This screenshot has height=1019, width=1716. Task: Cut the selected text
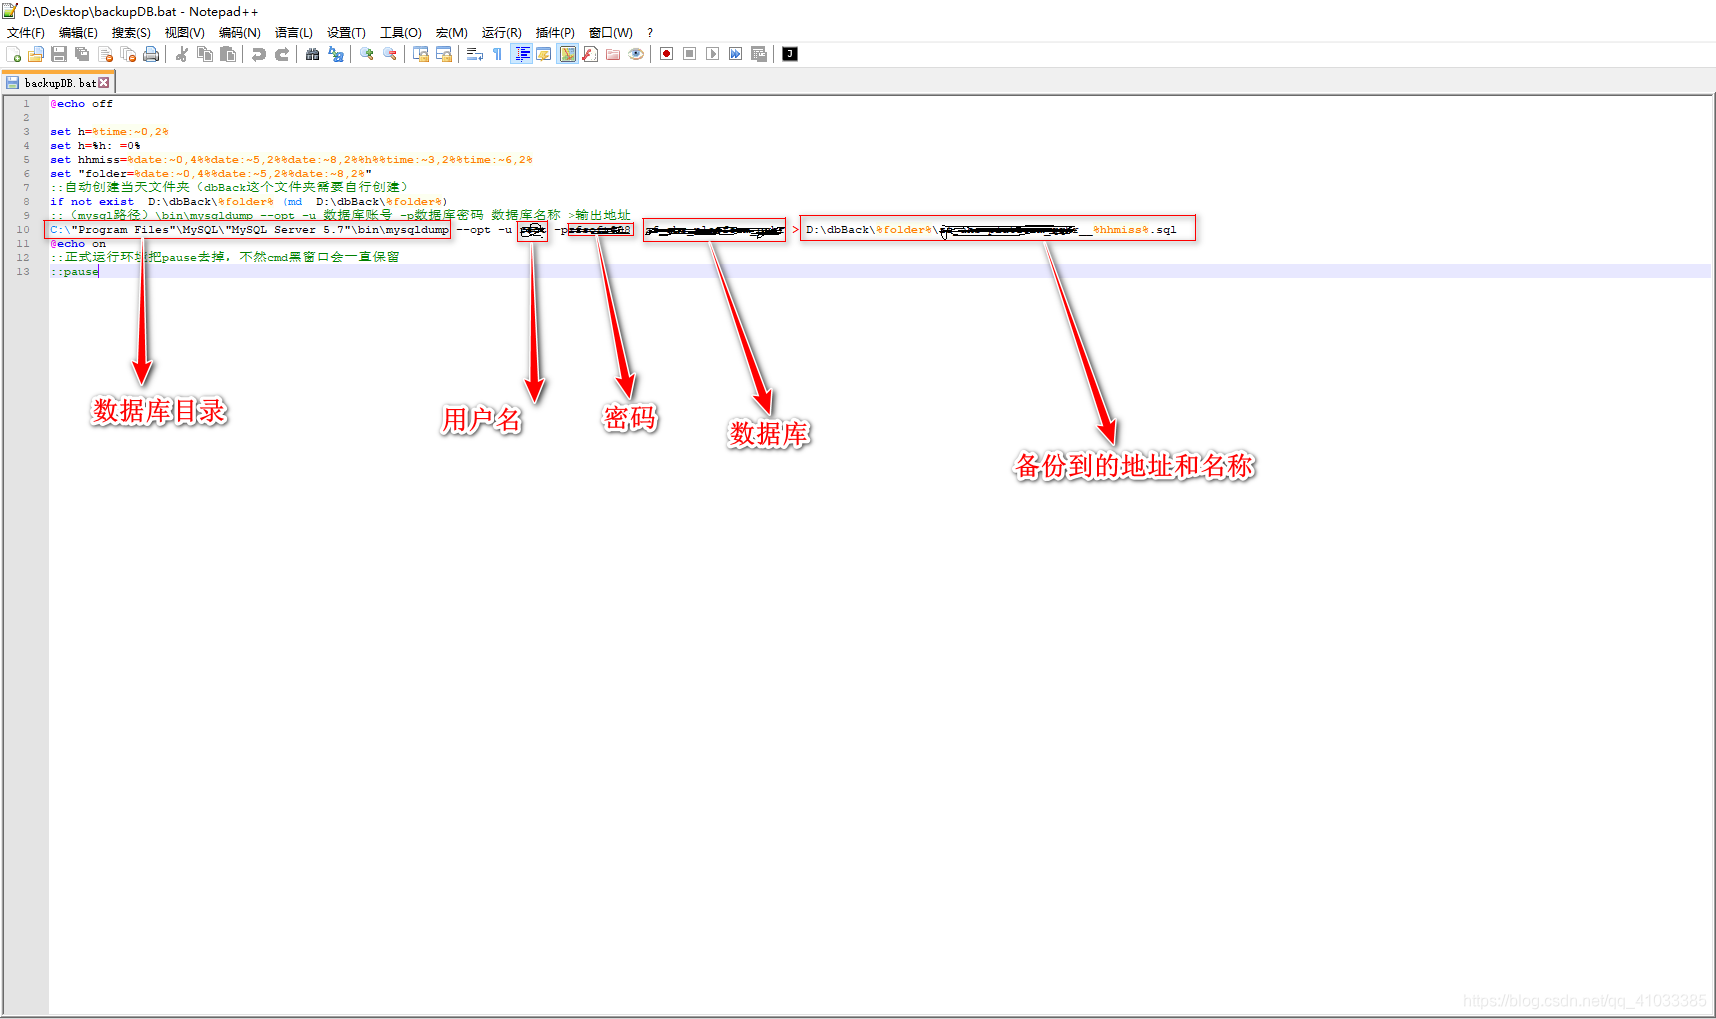(x=181, y=54)
